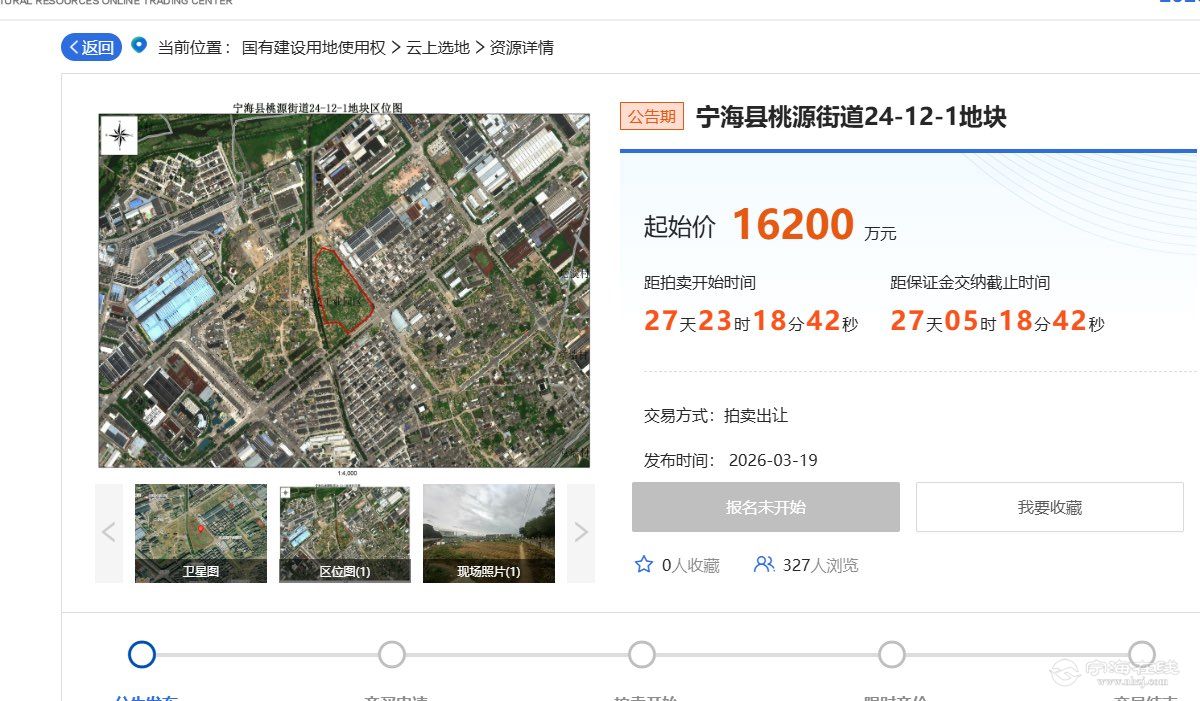Select the third timeline step circle
The image size is (1200, 701).
point(642,654)
